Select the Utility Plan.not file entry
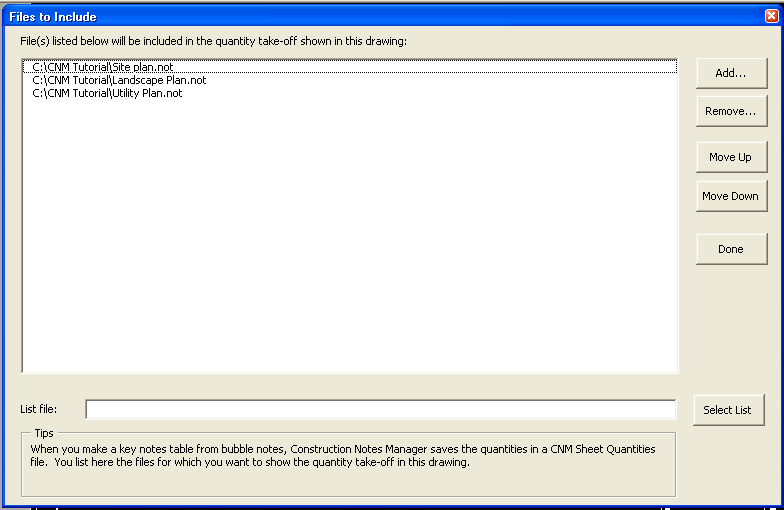784x510 pixels. tap(107, 93)
